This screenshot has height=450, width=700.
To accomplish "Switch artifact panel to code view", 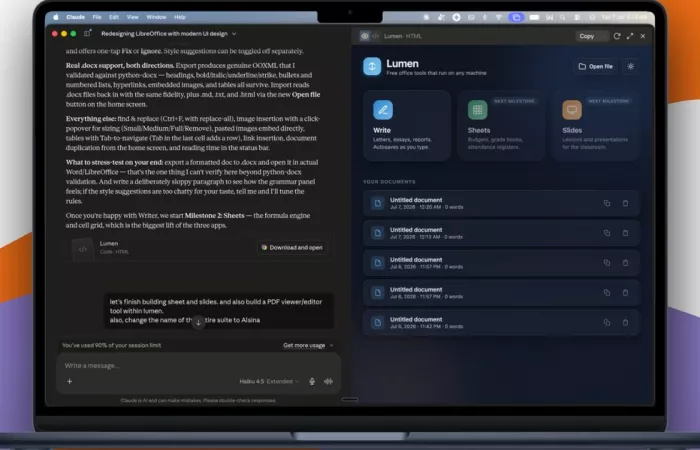I will pyautogui.click(x=375, y=36).
